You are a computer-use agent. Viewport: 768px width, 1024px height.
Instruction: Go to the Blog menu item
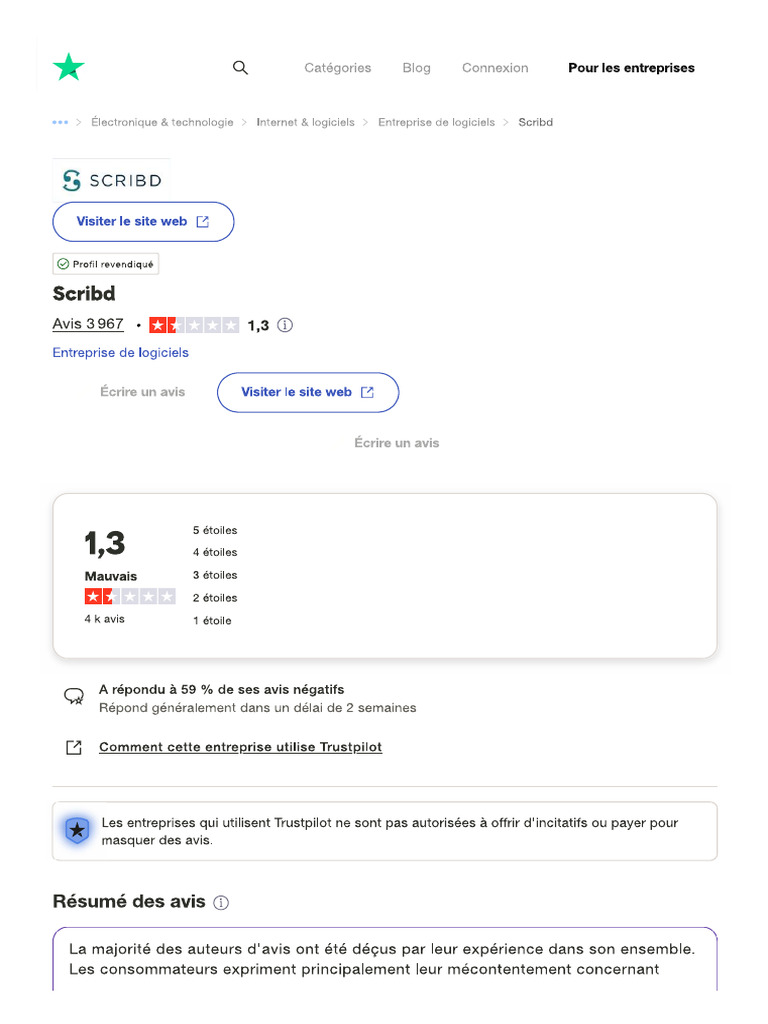(416, 68)
